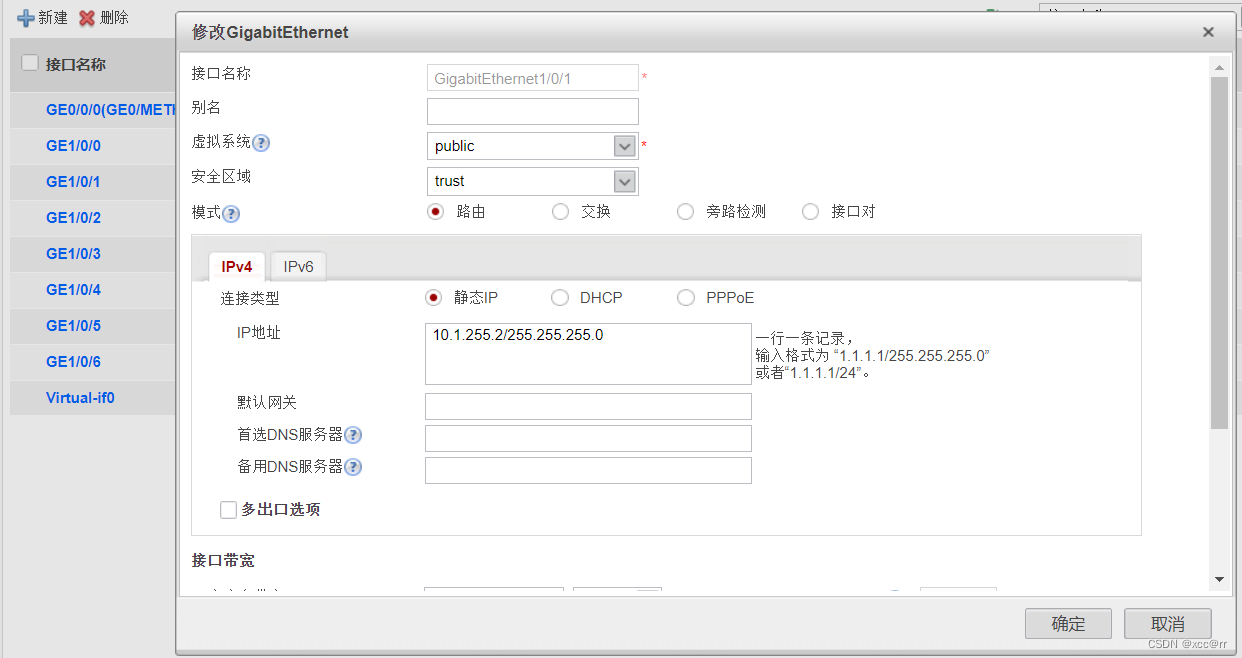This screenshot has height=658, width=1242.
Task: Select the 接口对 mode radio button
Action: 811,211
